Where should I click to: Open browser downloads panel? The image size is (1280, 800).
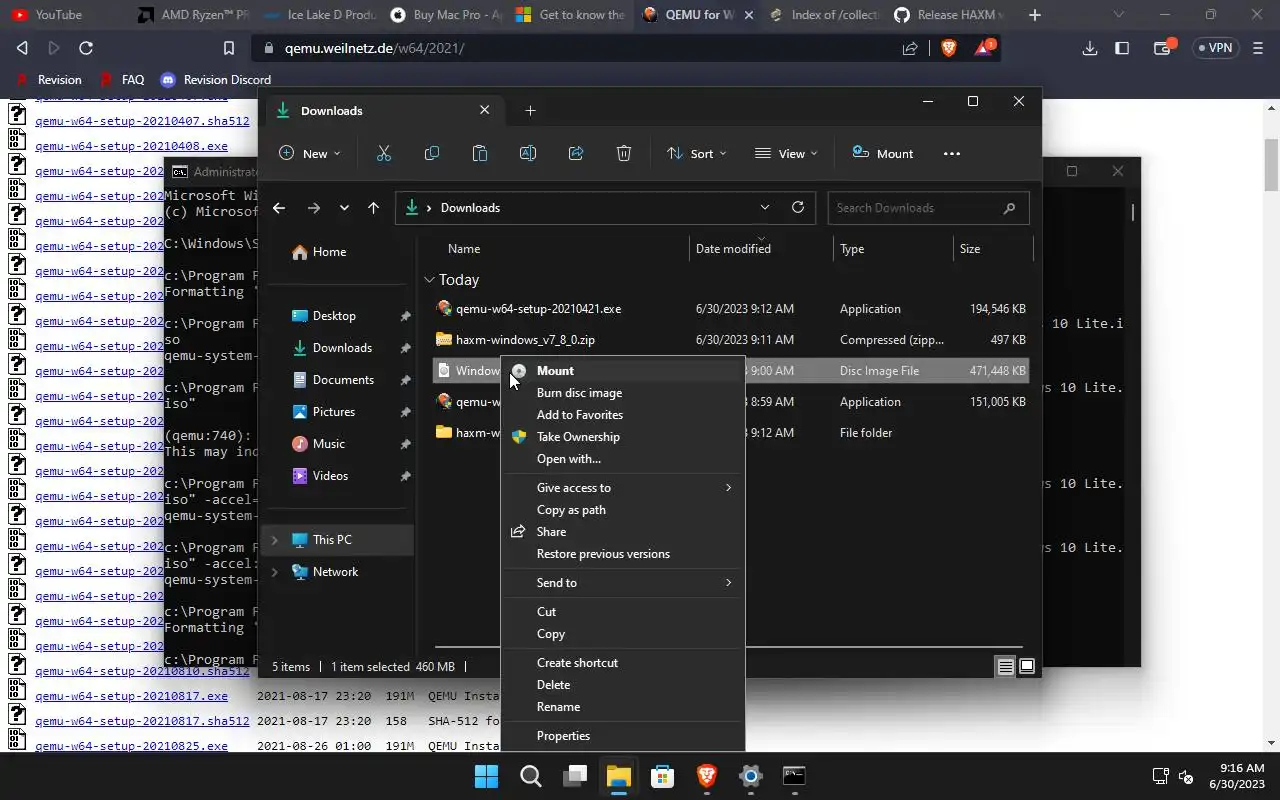[1090, 48]
